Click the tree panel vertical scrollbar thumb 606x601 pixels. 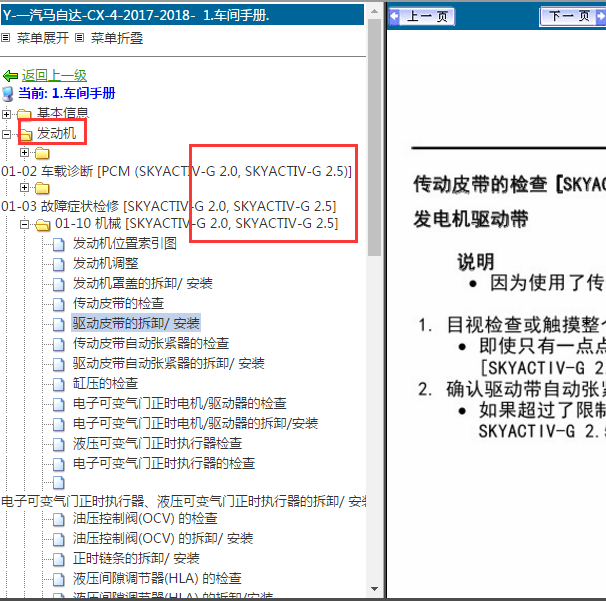tap(374, 137)
